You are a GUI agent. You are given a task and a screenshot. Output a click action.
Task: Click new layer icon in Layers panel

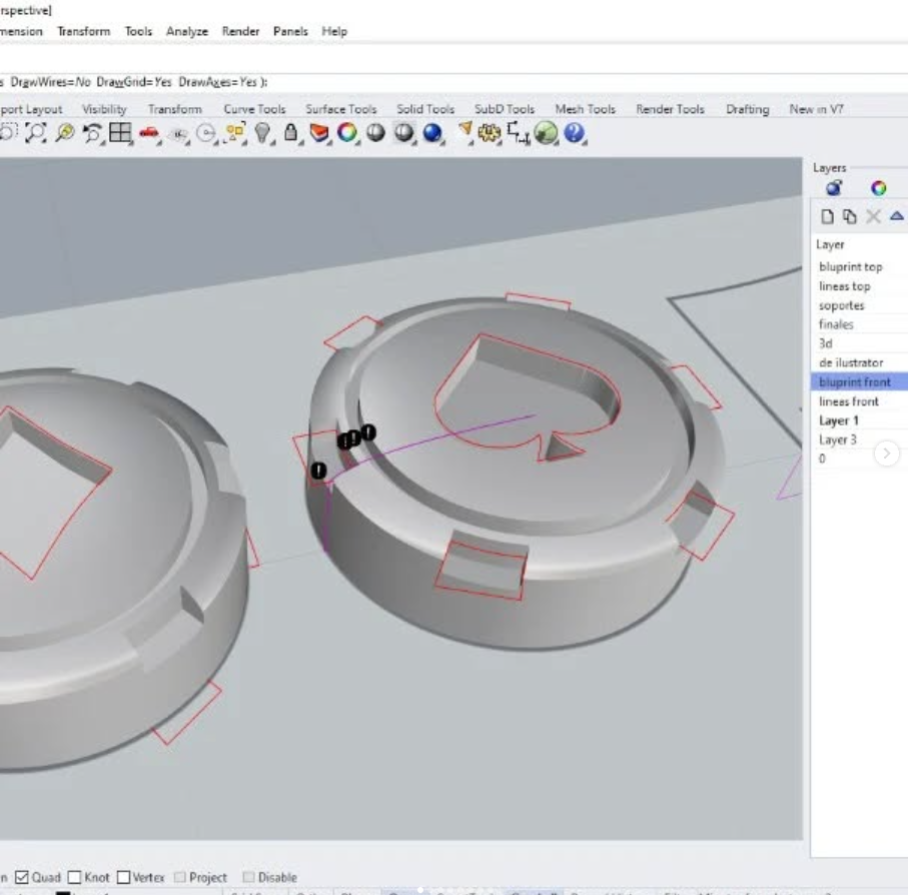[x=827, y=216]
